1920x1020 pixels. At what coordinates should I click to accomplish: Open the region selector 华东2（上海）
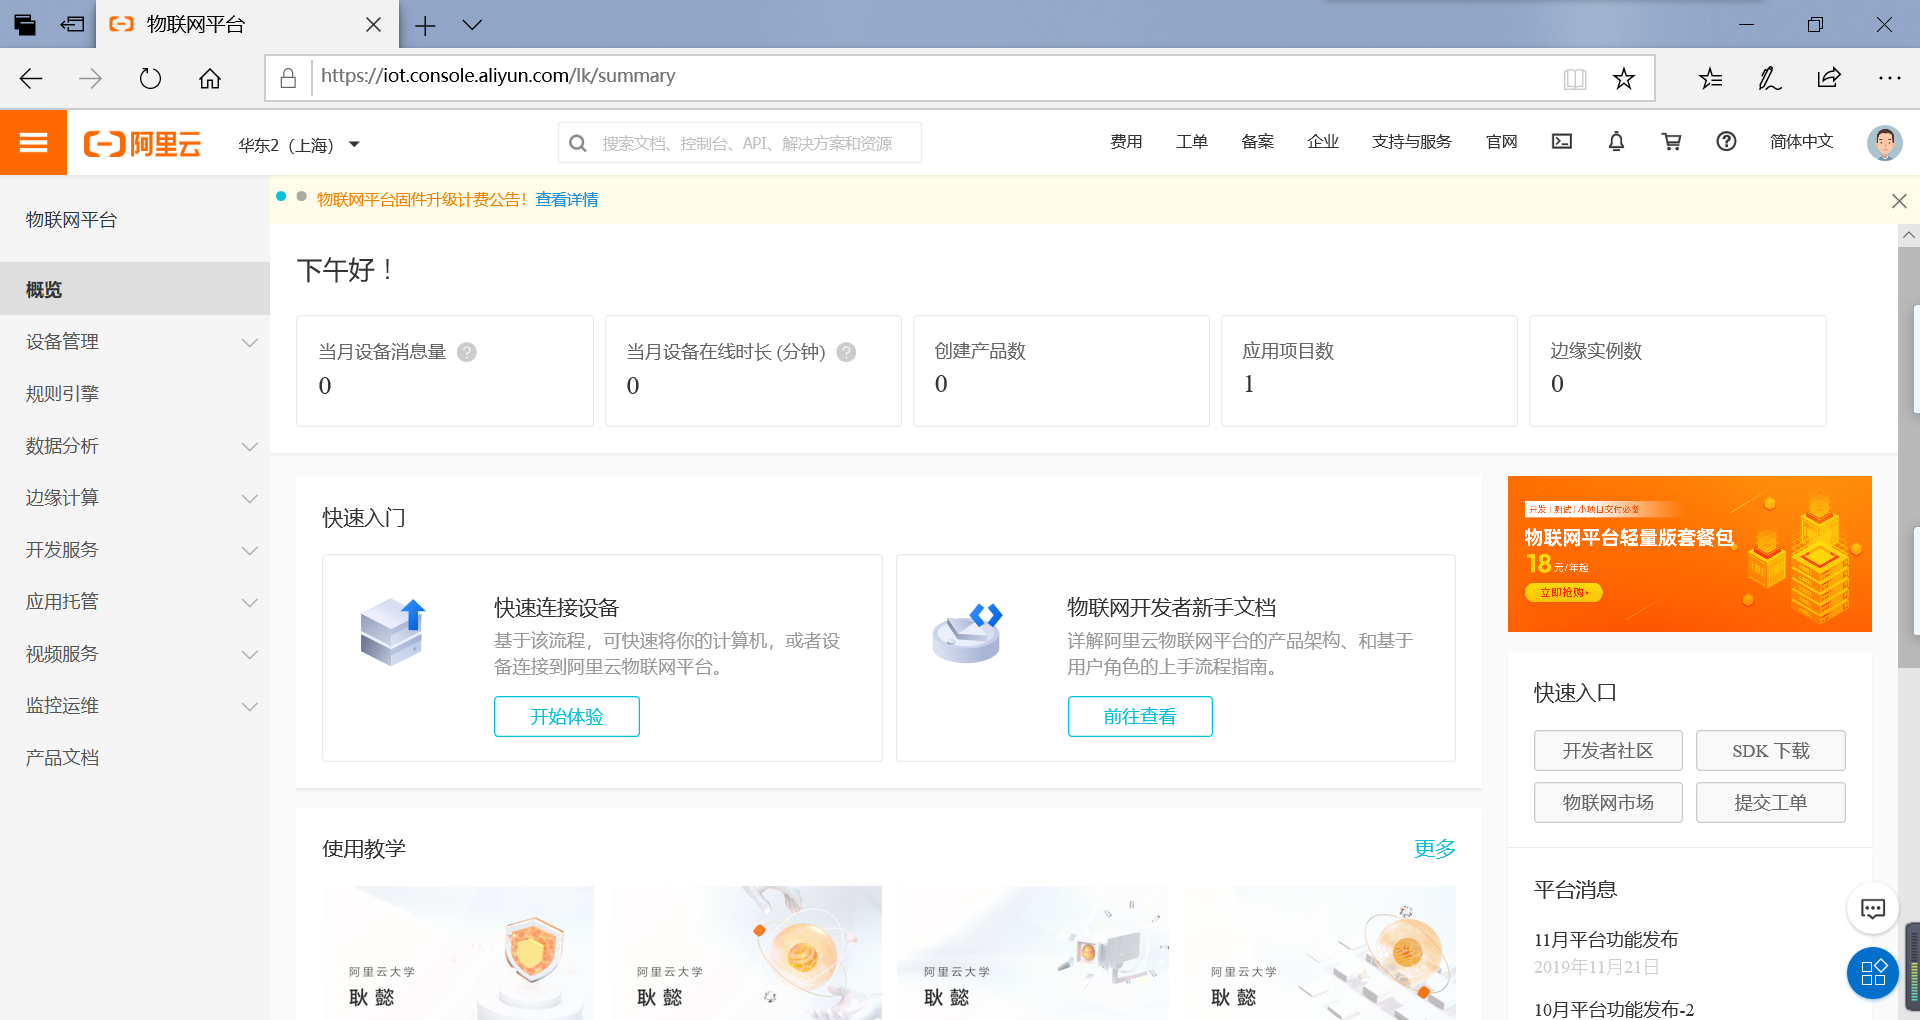(298, 145)
